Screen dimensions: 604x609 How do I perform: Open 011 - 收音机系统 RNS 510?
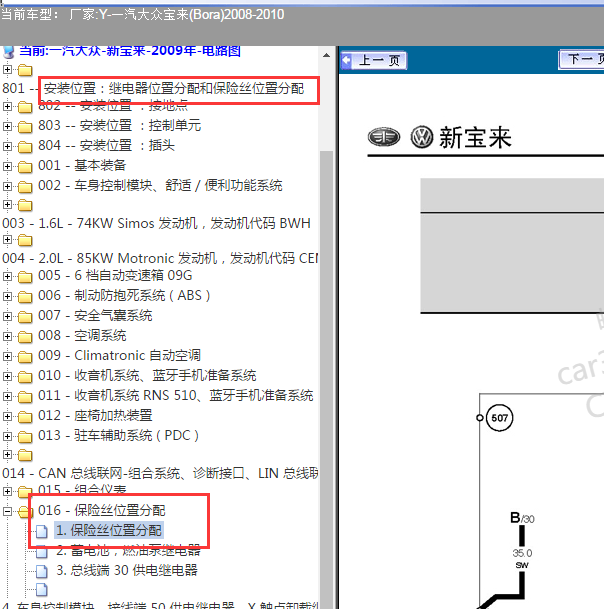pyautogui.click(x=176, y=395)
